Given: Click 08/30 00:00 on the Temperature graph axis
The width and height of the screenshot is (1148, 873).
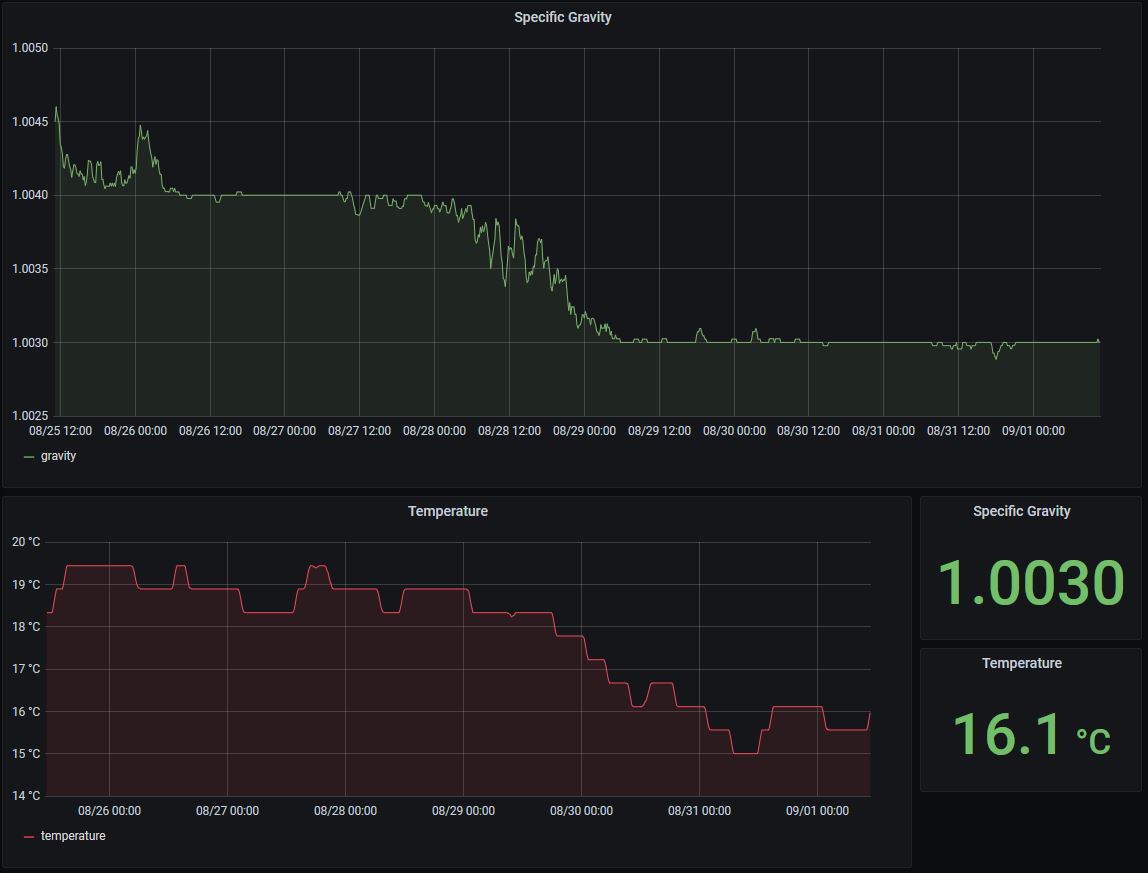Looking at the screenshot, I should 581,811.
